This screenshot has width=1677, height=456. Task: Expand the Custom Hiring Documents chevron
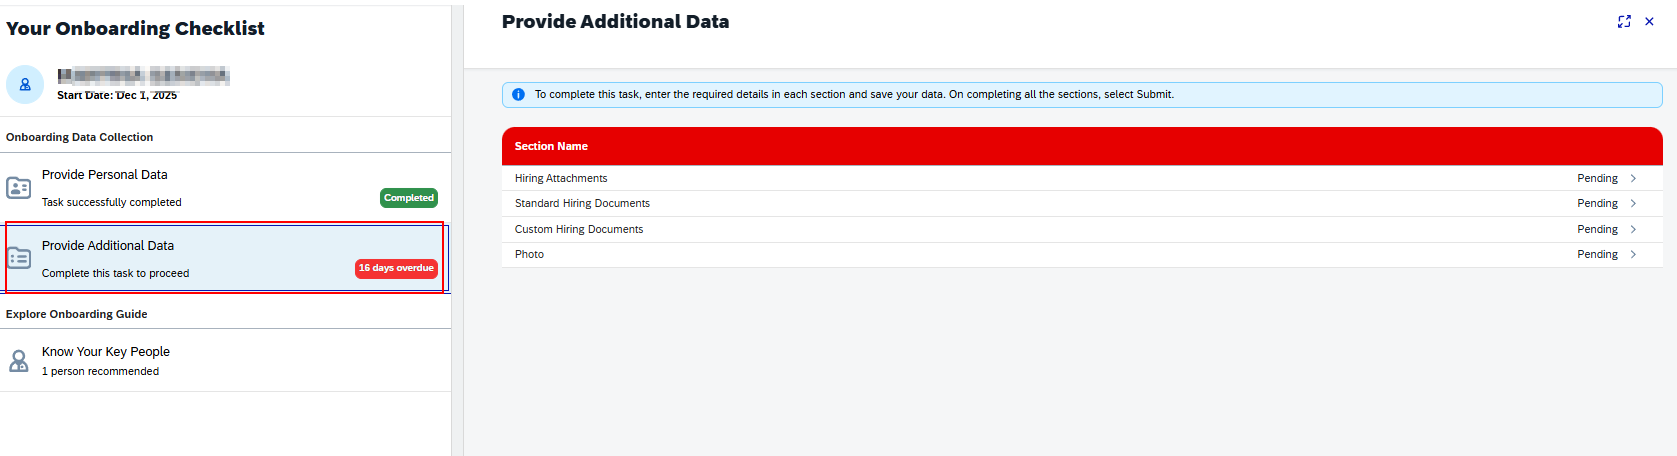(x=1633, y=229)
